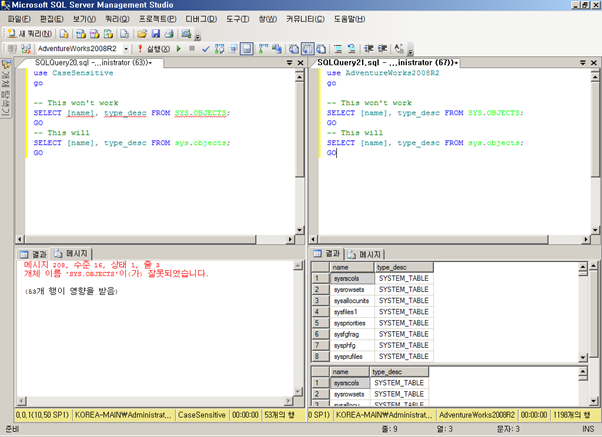Click the sysfiles1 cell in results
Viewport: 602px width, 437px height.
[352, 312]
